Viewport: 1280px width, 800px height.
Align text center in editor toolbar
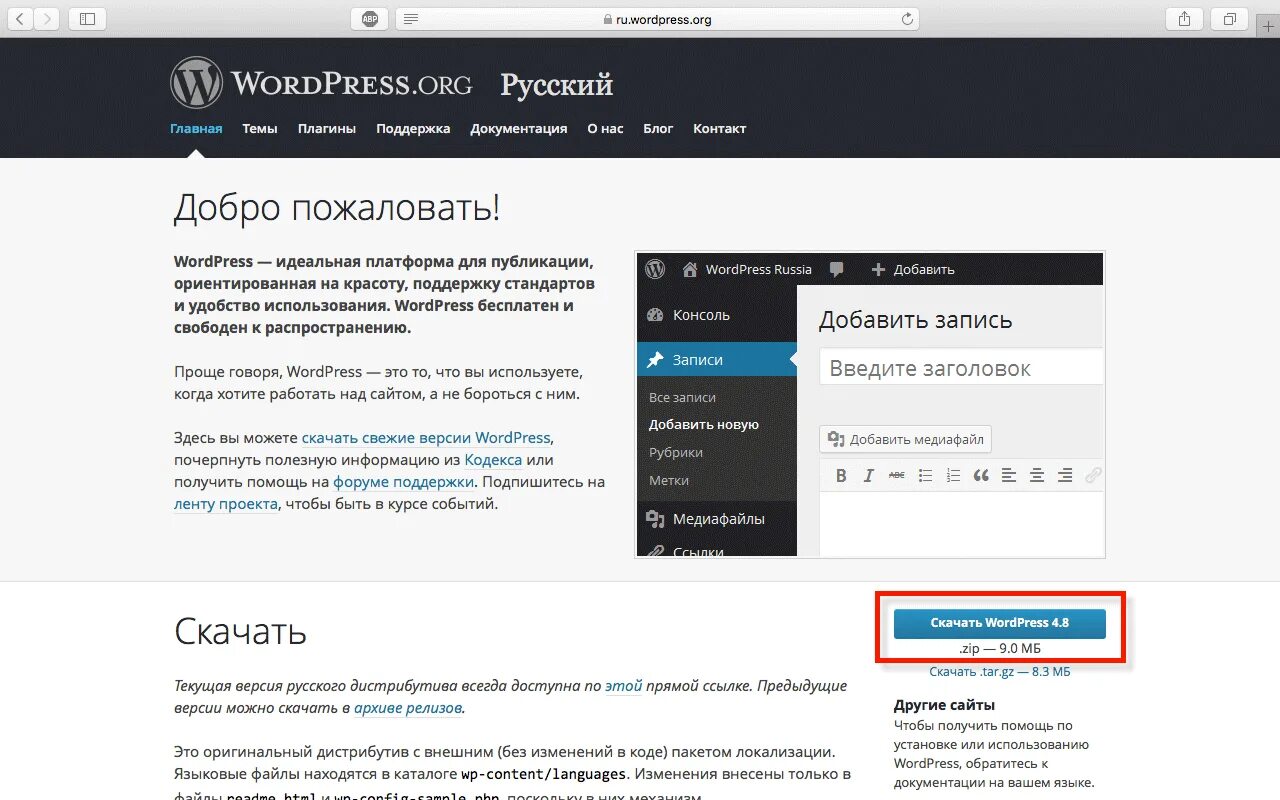point(1037,476)
